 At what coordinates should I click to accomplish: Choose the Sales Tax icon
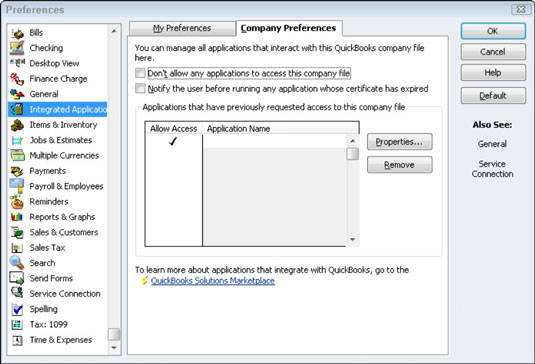[x=17, y=248]
